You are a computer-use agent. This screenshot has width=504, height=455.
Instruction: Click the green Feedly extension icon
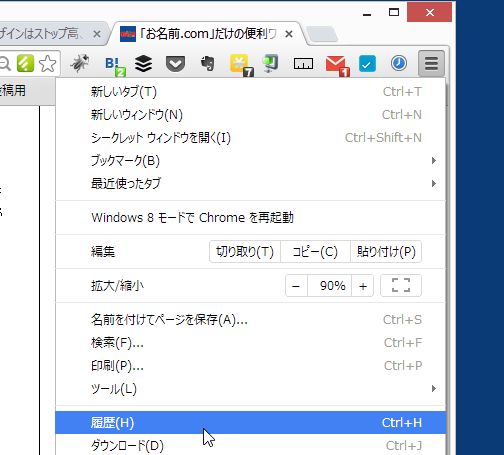tap(25, 63)
